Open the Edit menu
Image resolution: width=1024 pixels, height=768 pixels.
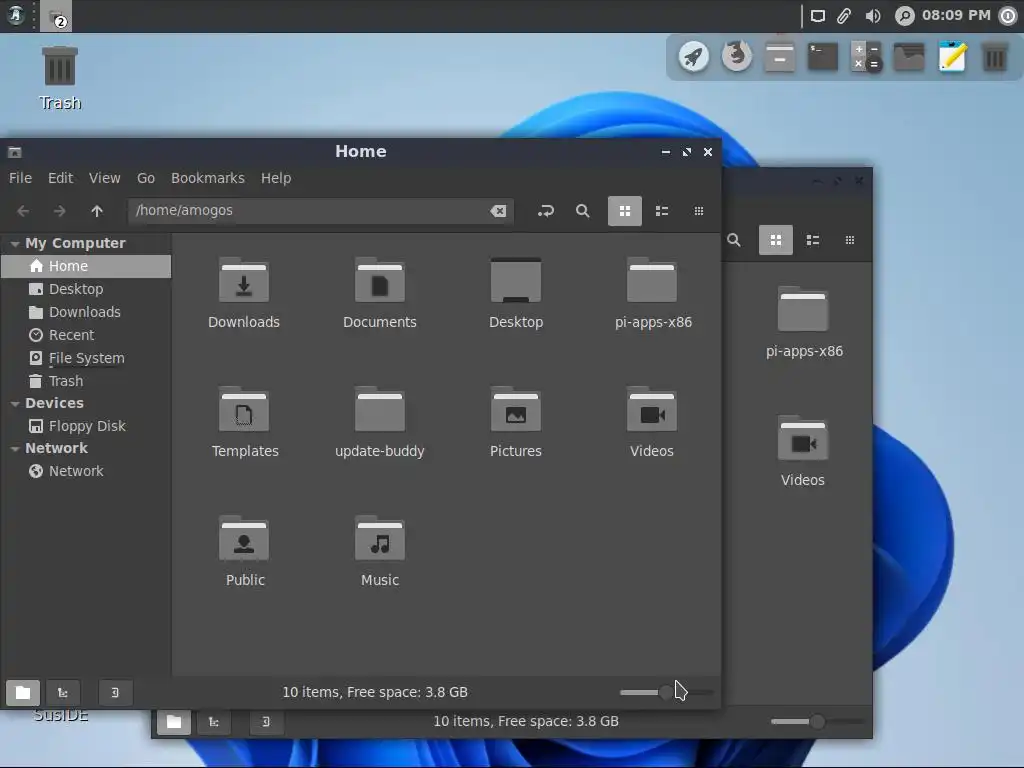click(61, 178)
